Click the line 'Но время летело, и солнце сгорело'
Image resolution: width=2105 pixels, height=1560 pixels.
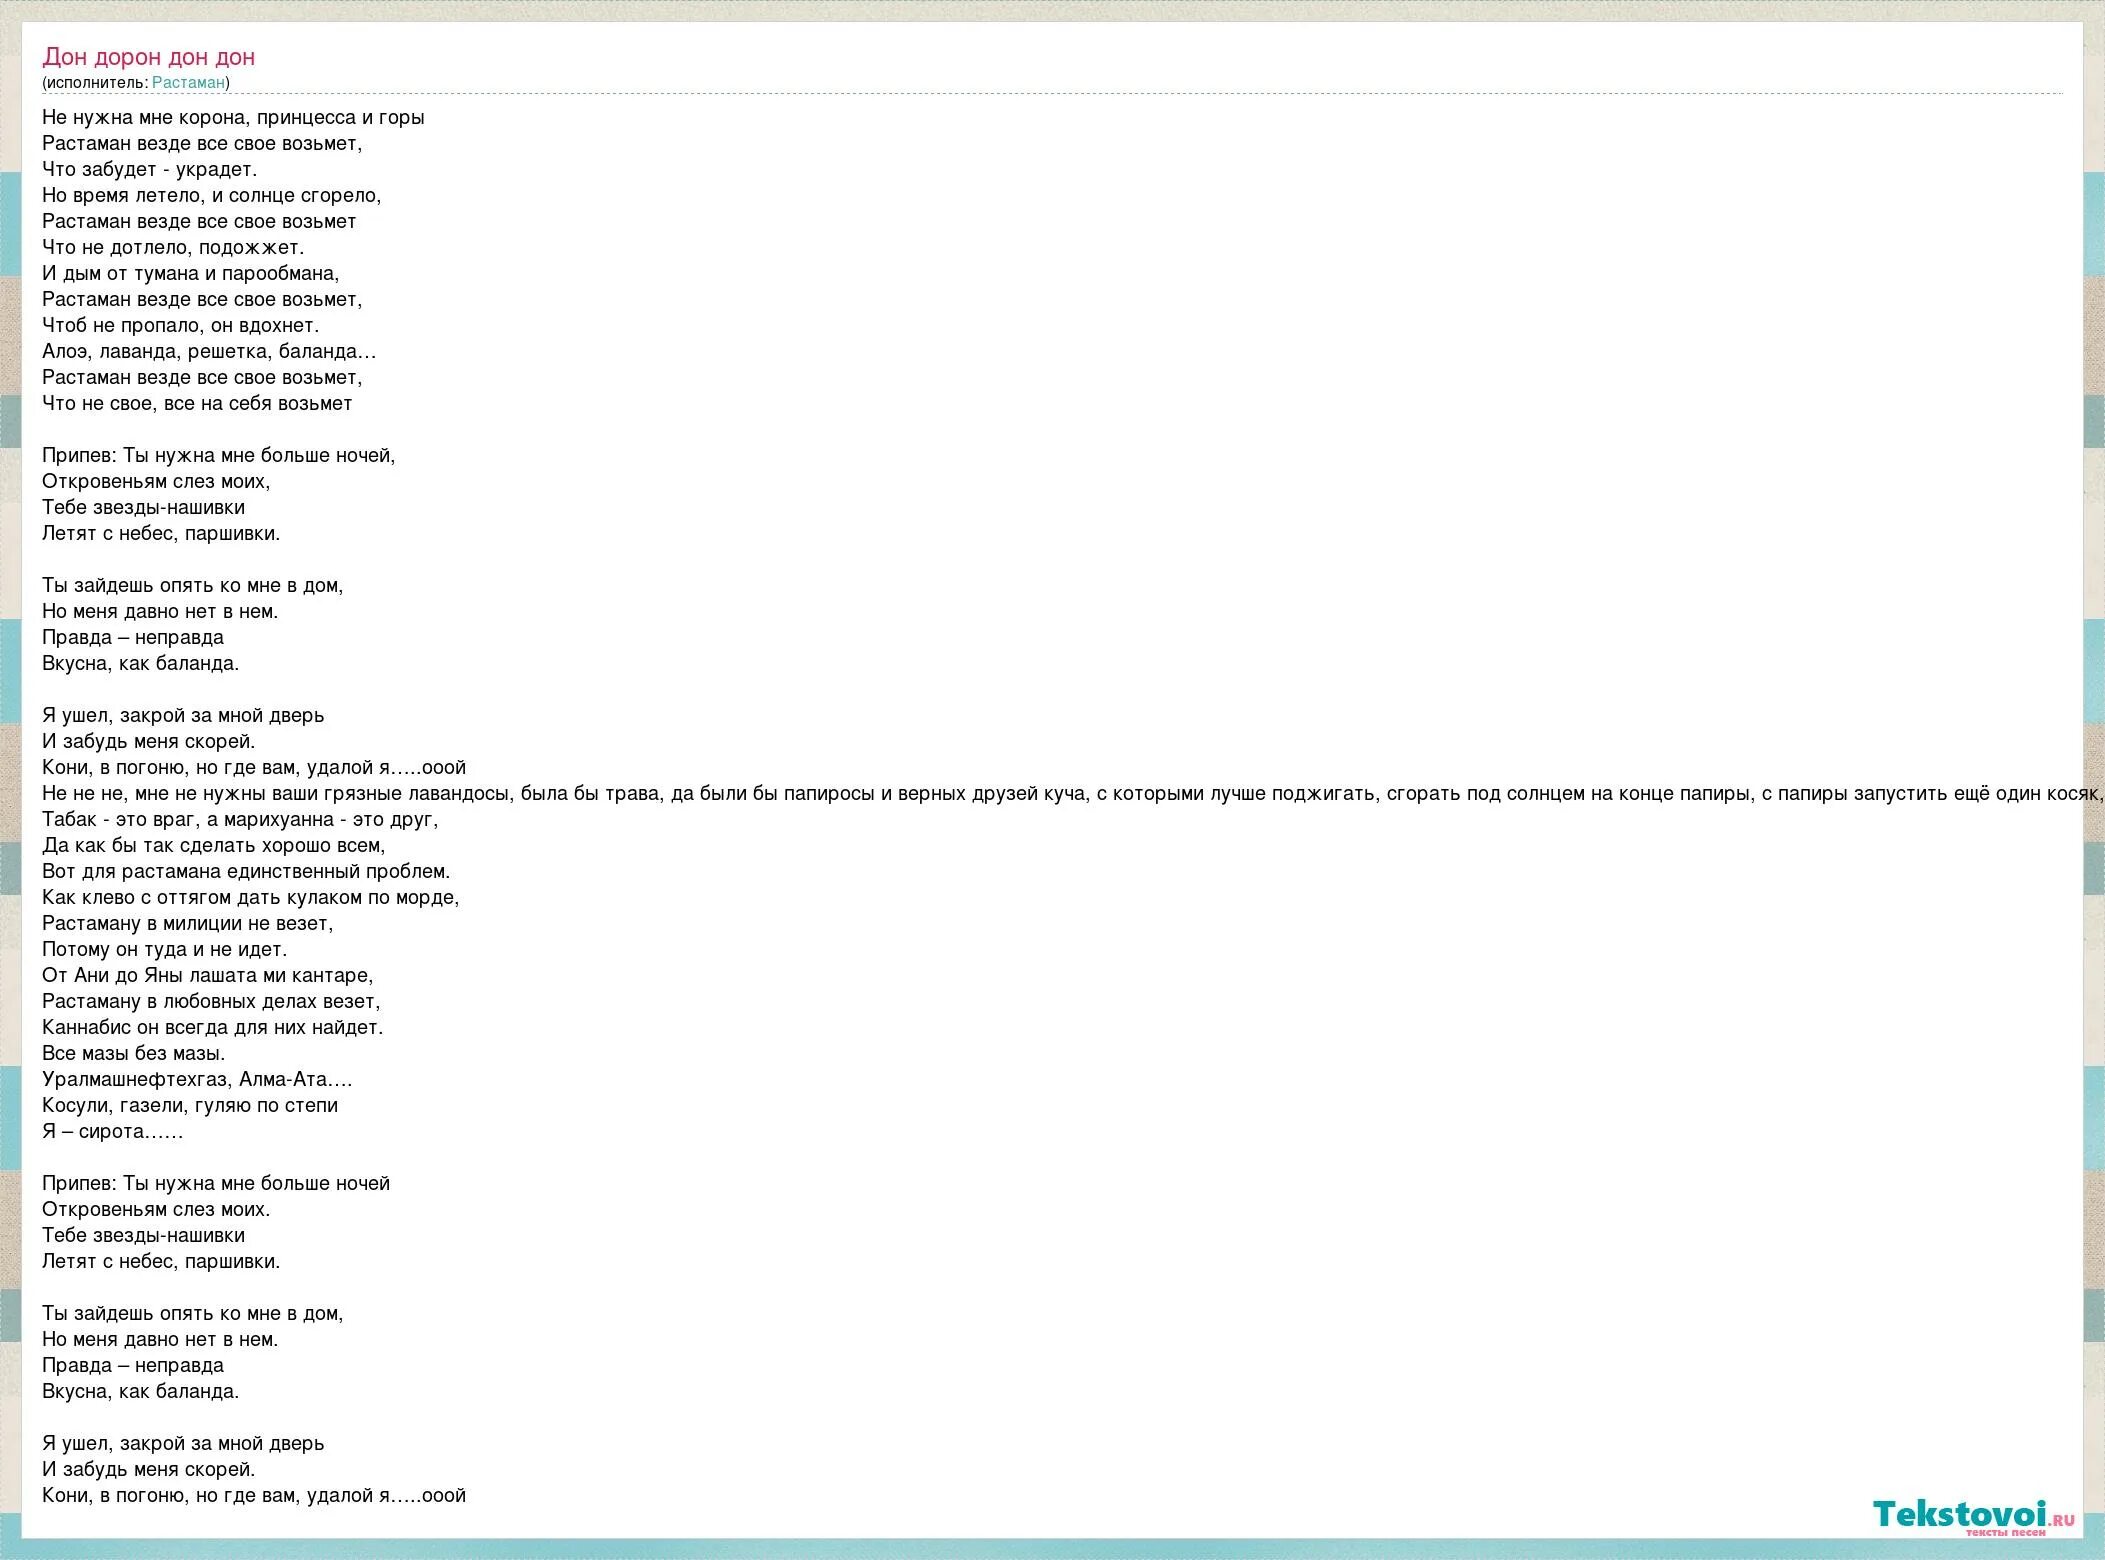point(211,196)
